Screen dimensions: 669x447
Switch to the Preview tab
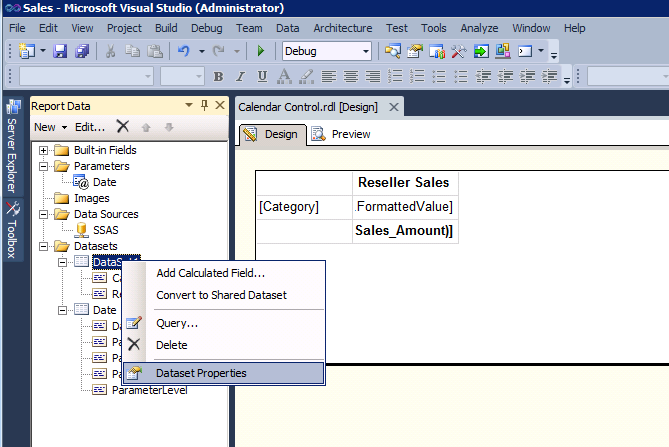point(341,134)
